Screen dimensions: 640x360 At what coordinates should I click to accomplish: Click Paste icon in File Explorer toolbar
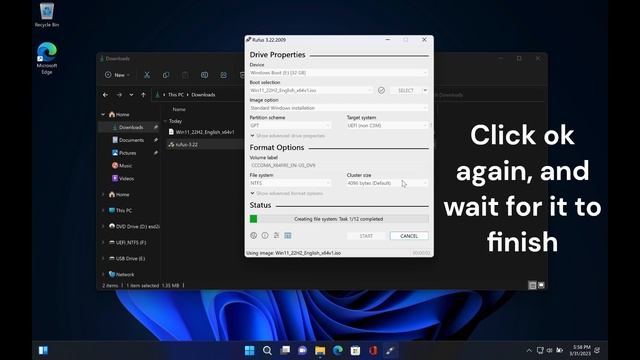pos(185,75)
